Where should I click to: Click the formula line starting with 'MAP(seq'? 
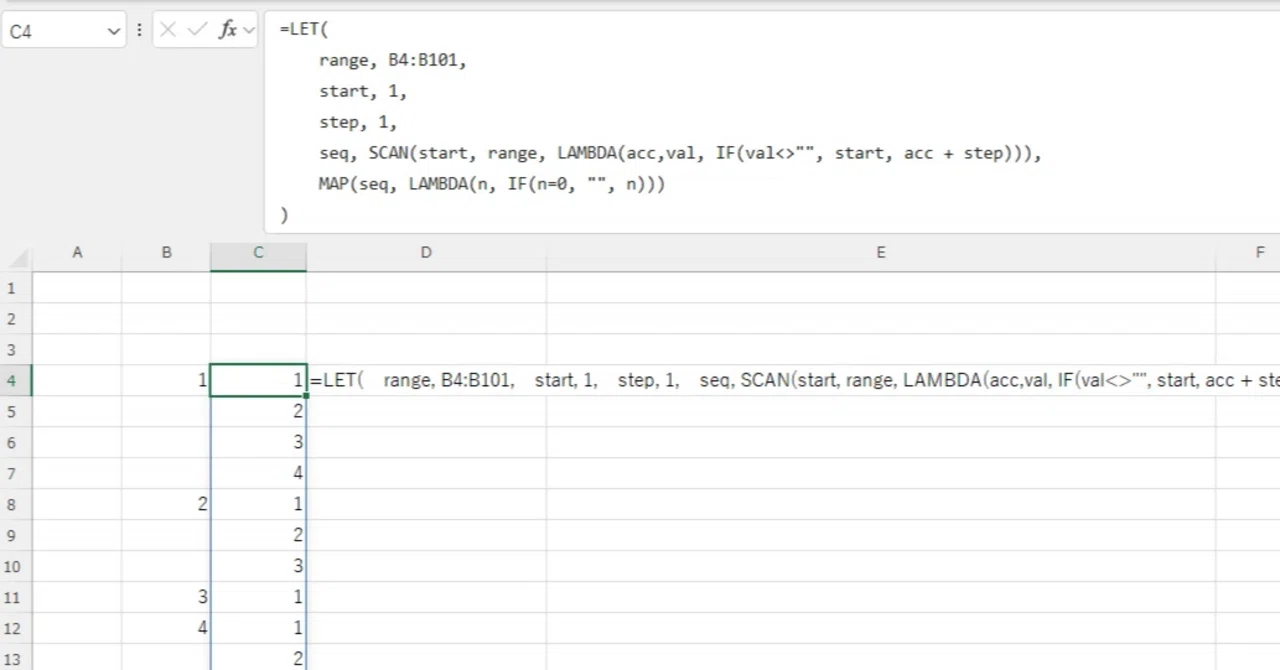492,184
